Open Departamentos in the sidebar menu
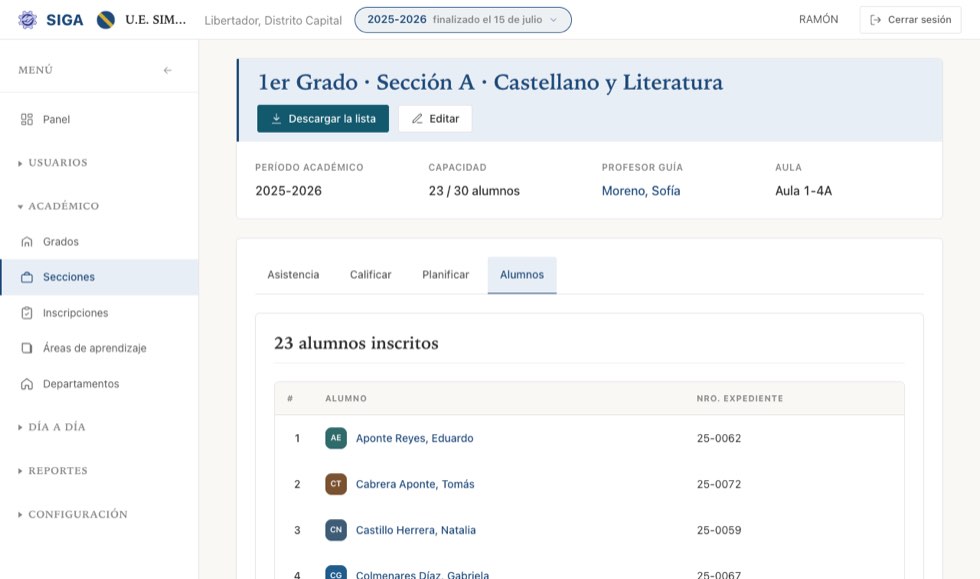 [x=99, y=384]
